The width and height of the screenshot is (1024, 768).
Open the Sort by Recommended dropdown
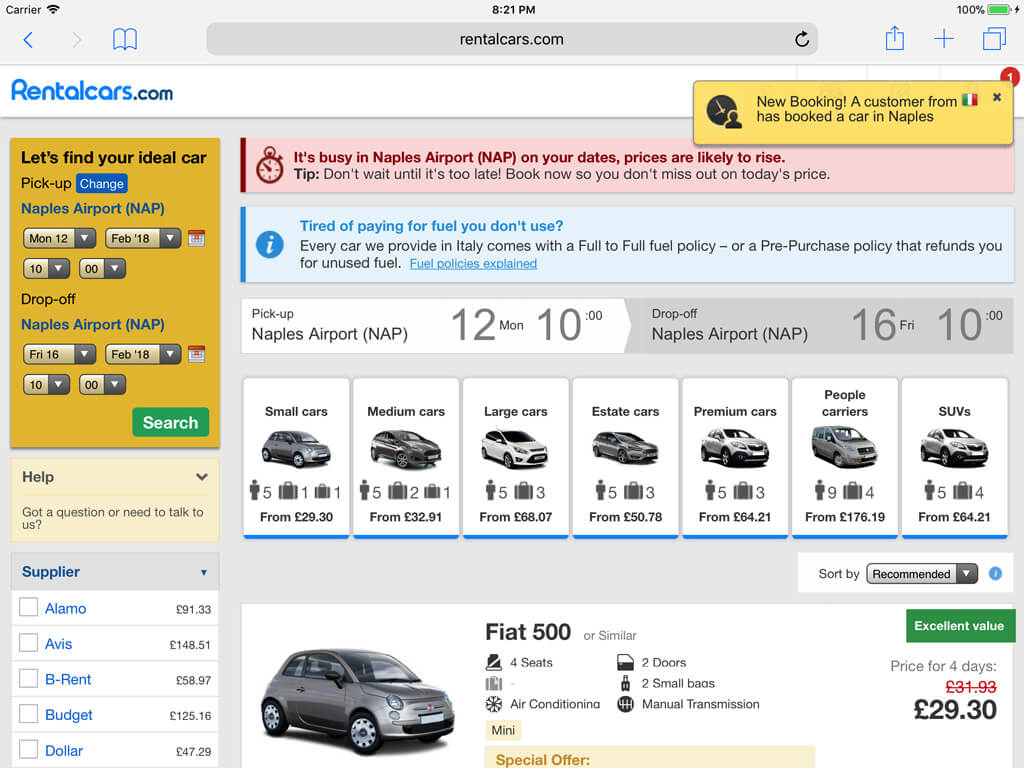pos(922,574)
